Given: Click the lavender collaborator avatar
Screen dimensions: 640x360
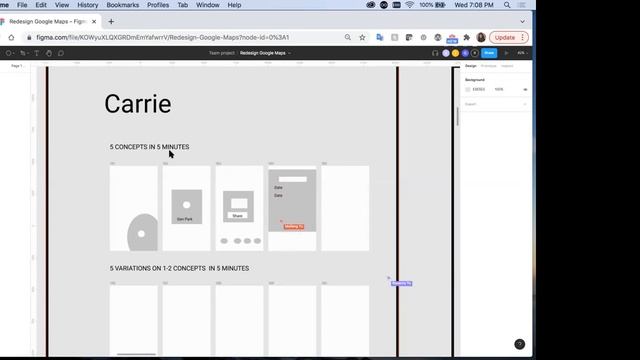Looking at the screenshot, I should click(446, 53).
